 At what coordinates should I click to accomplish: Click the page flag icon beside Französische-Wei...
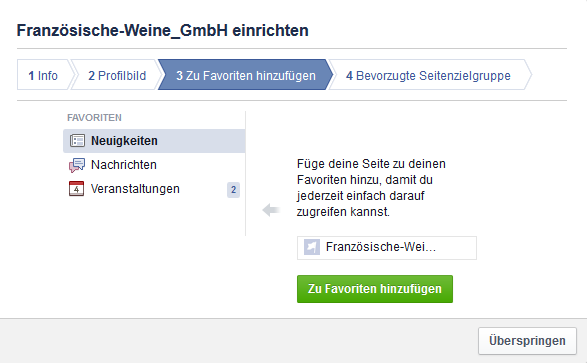pyautogui.click(x=312, y=247)
